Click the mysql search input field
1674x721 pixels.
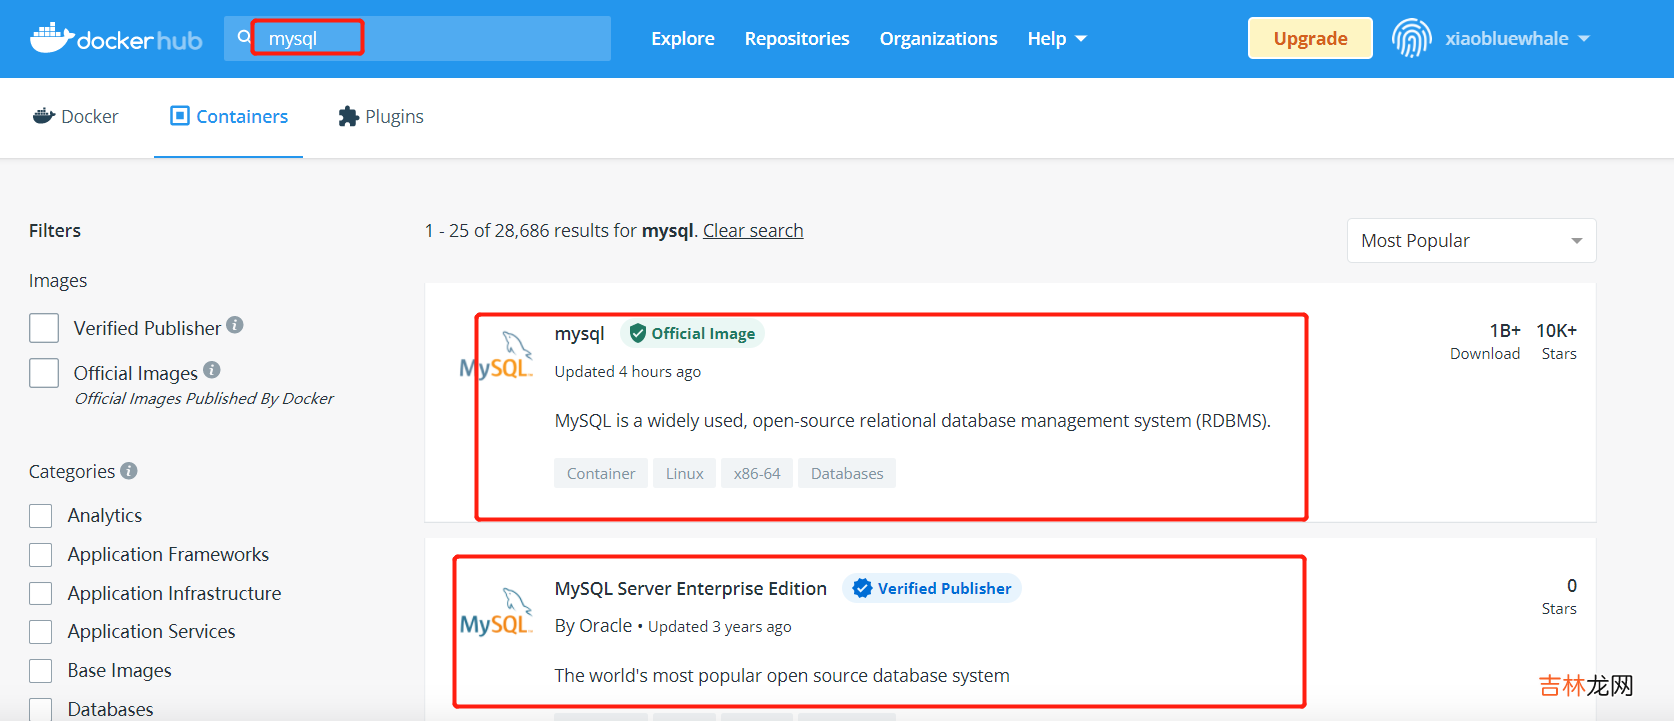coord(430,39)
